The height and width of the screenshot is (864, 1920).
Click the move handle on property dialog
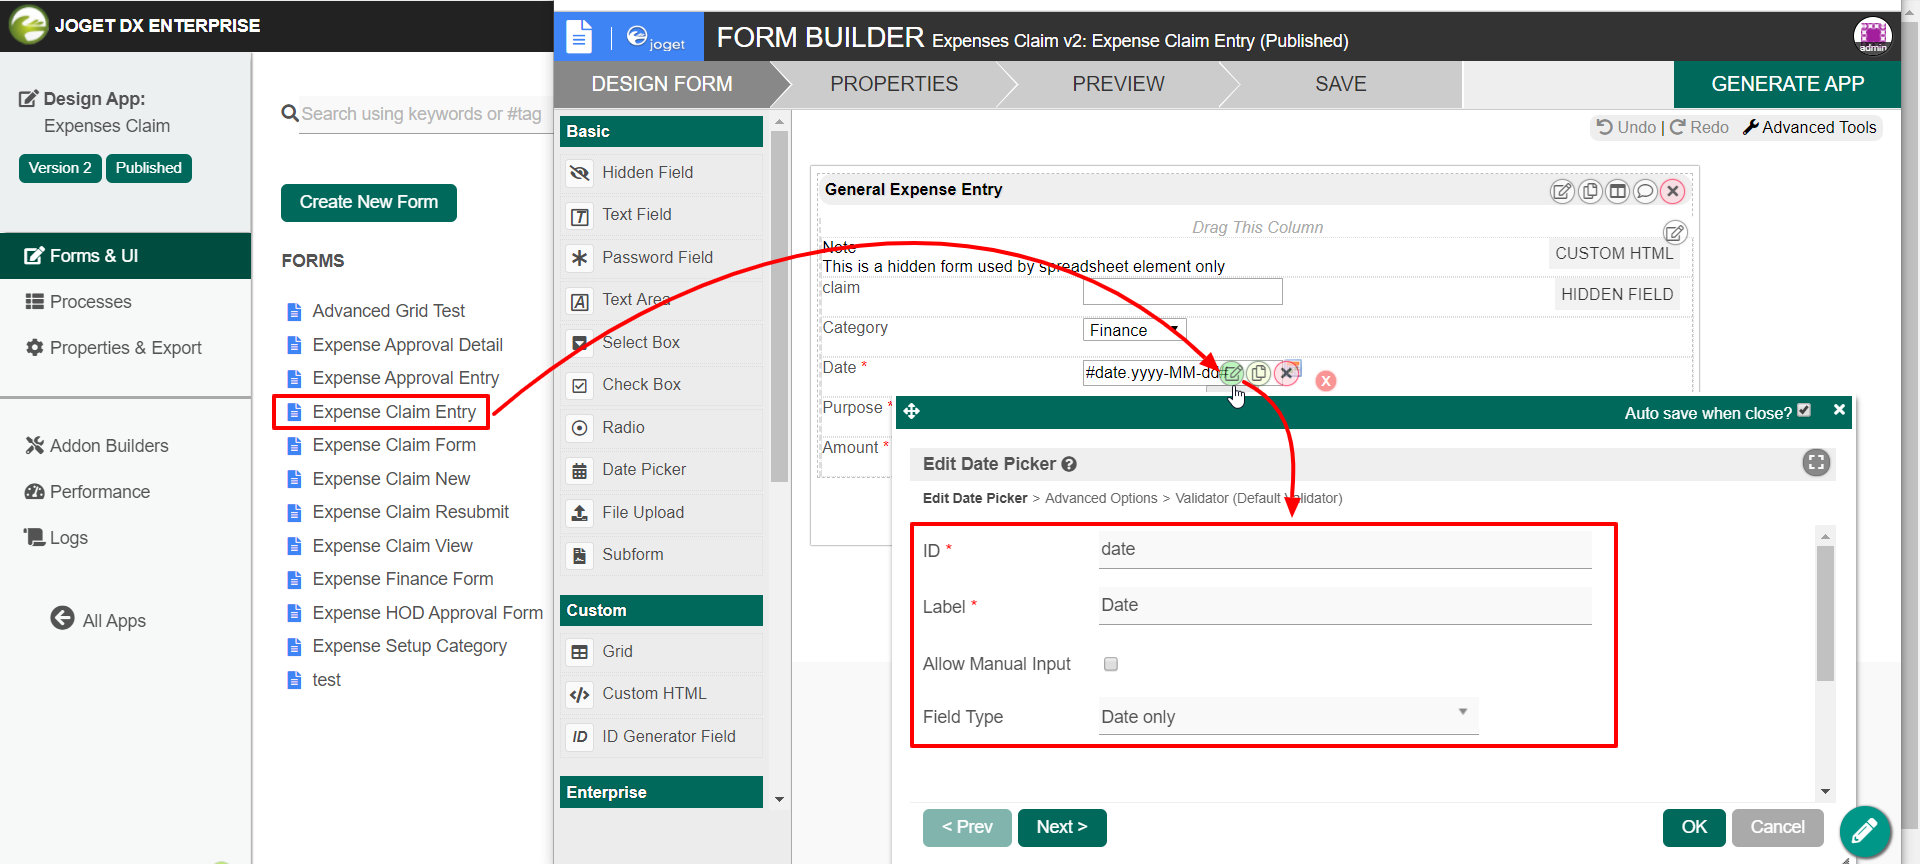click(x=911, y=411)
